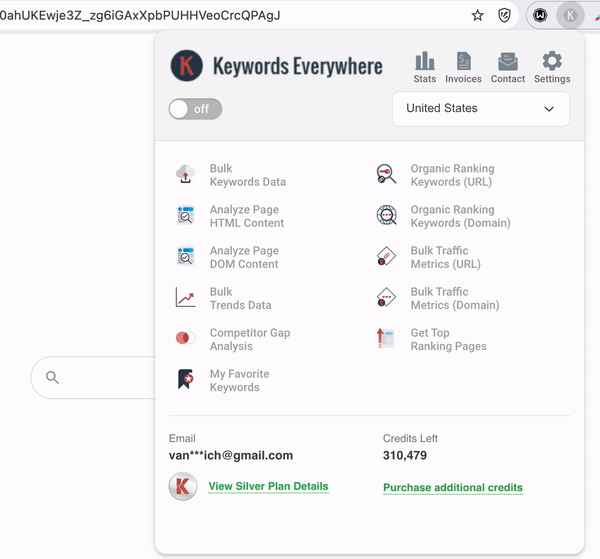Click the Analyze Page HTML Content icon

pos(186,215)
